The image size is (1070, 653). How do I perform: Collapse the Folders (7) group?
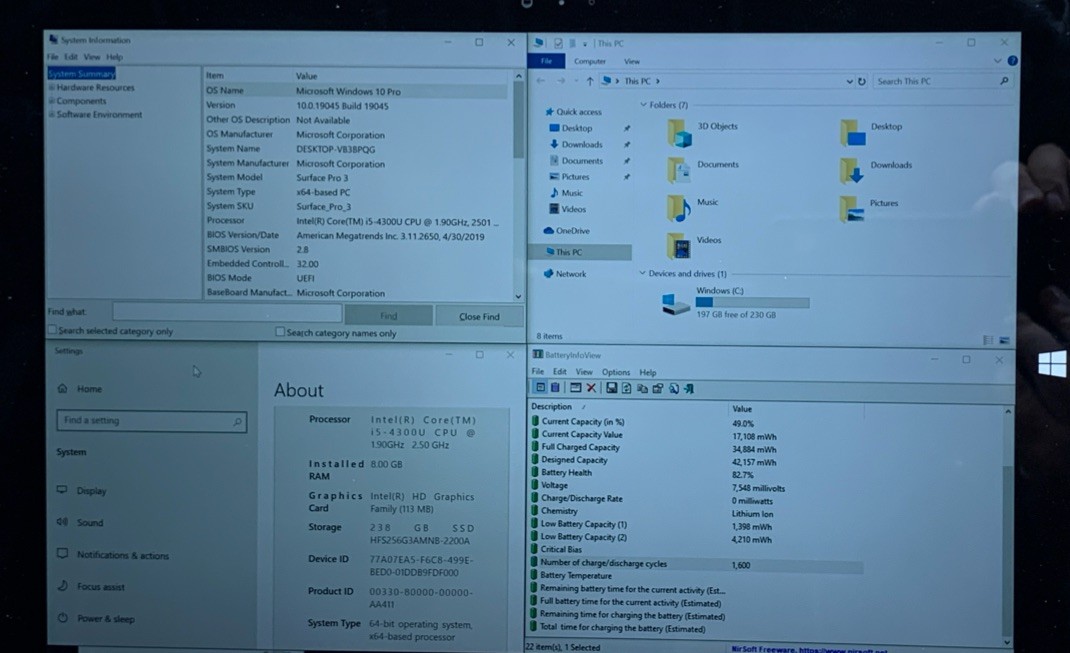[643, 104]
